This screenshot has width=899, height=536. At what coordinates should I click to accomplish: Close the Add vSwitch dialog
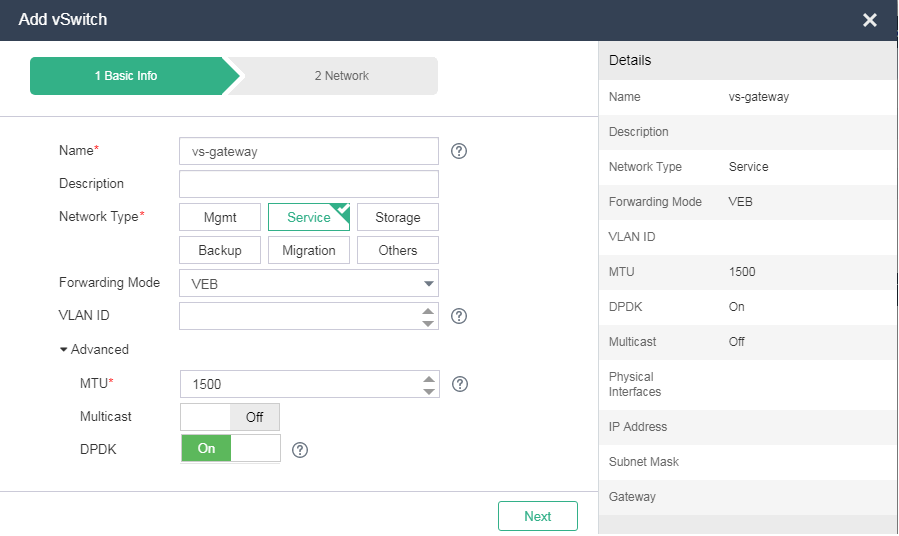tap(869, 20)
